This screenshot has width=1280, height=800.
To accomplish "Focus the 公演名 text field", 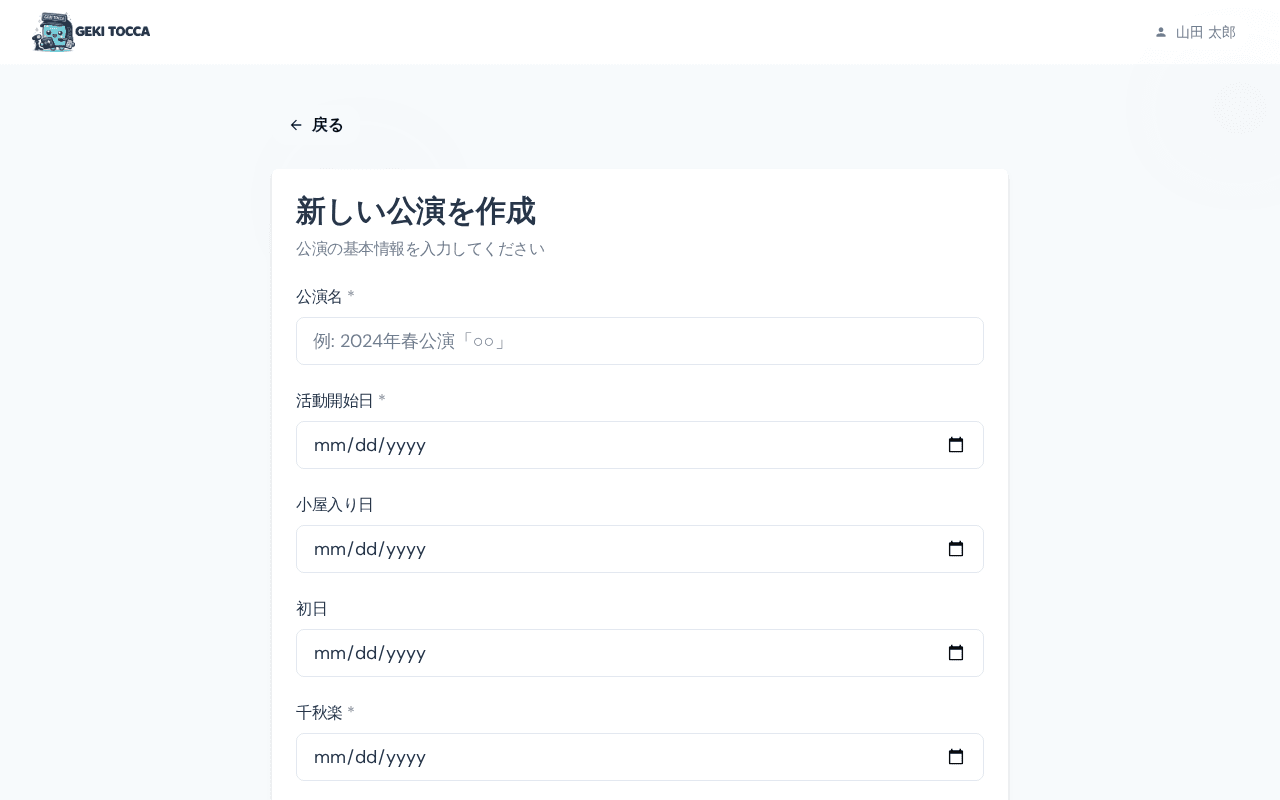I will coord(640,341).
